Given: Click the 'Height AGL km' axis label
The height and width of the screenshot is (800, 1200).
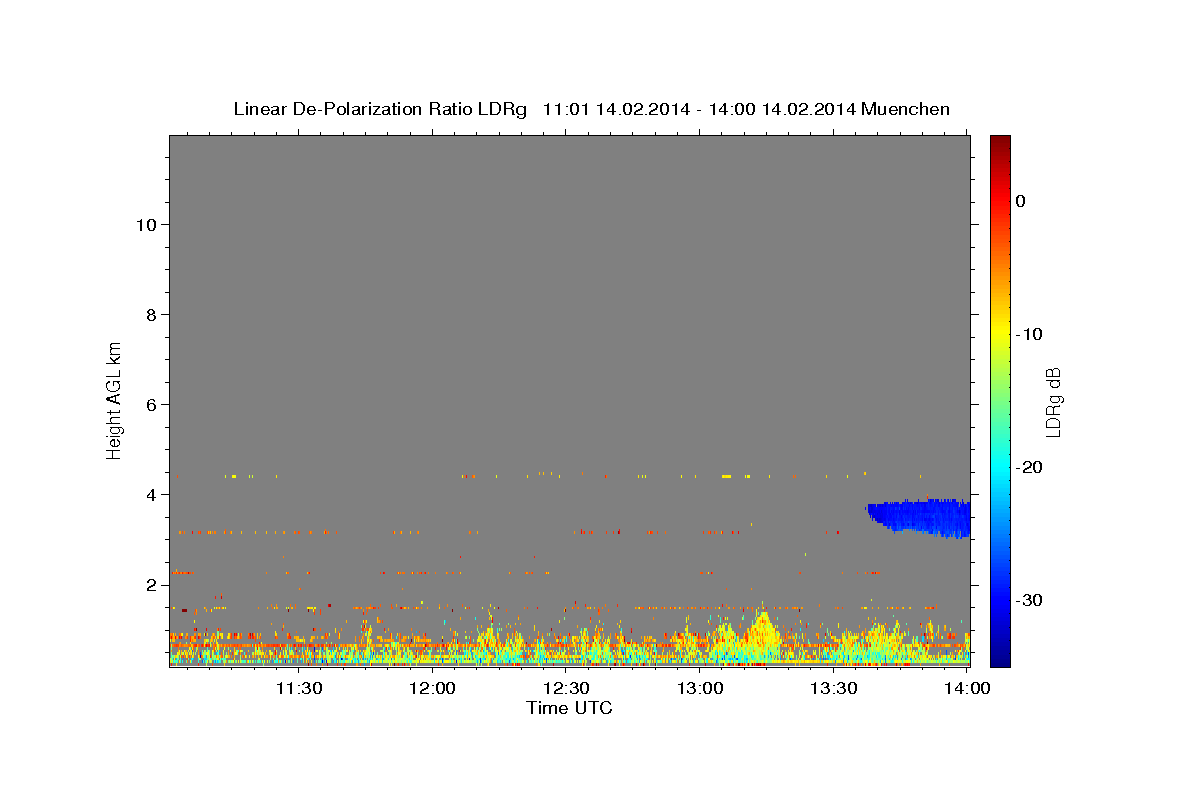Looking at the screenshot, I should [114, 400].
